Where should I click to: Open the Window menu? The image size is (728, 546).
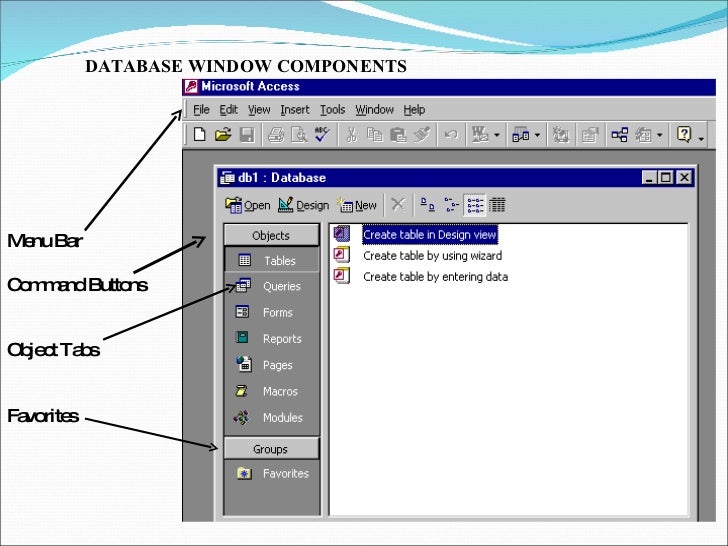point(374,110)
